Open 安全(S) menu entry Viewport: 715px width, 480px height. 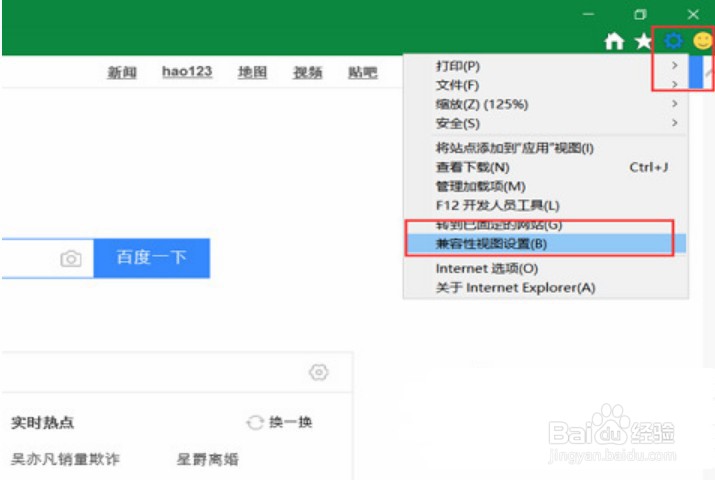point(546,124)
